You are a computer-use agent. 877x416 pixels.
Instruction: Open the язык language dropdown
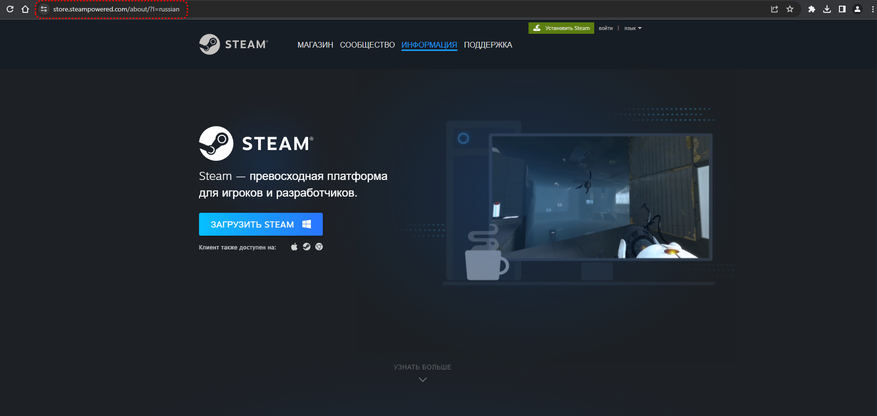pos(633,28)
